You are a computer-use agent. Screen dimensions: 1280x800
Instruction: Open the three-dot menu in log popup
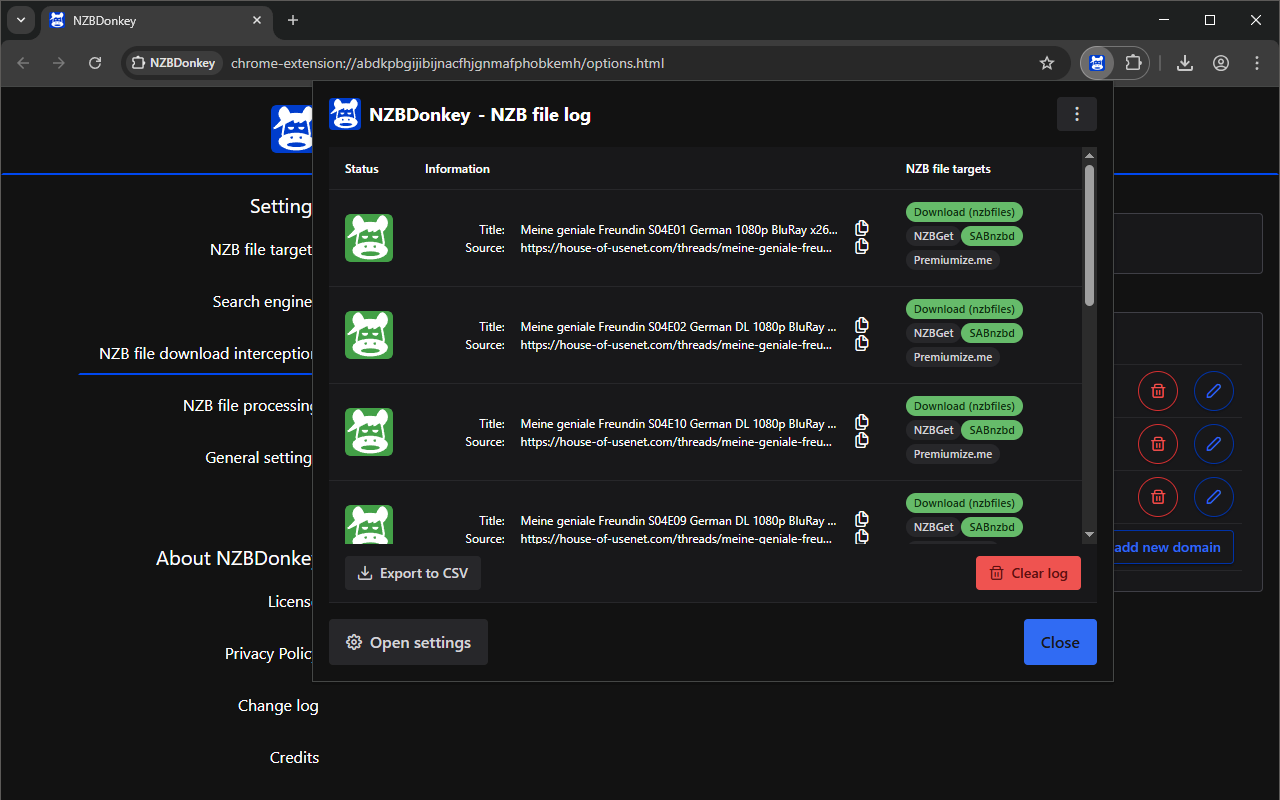(x=1076, y=114)
